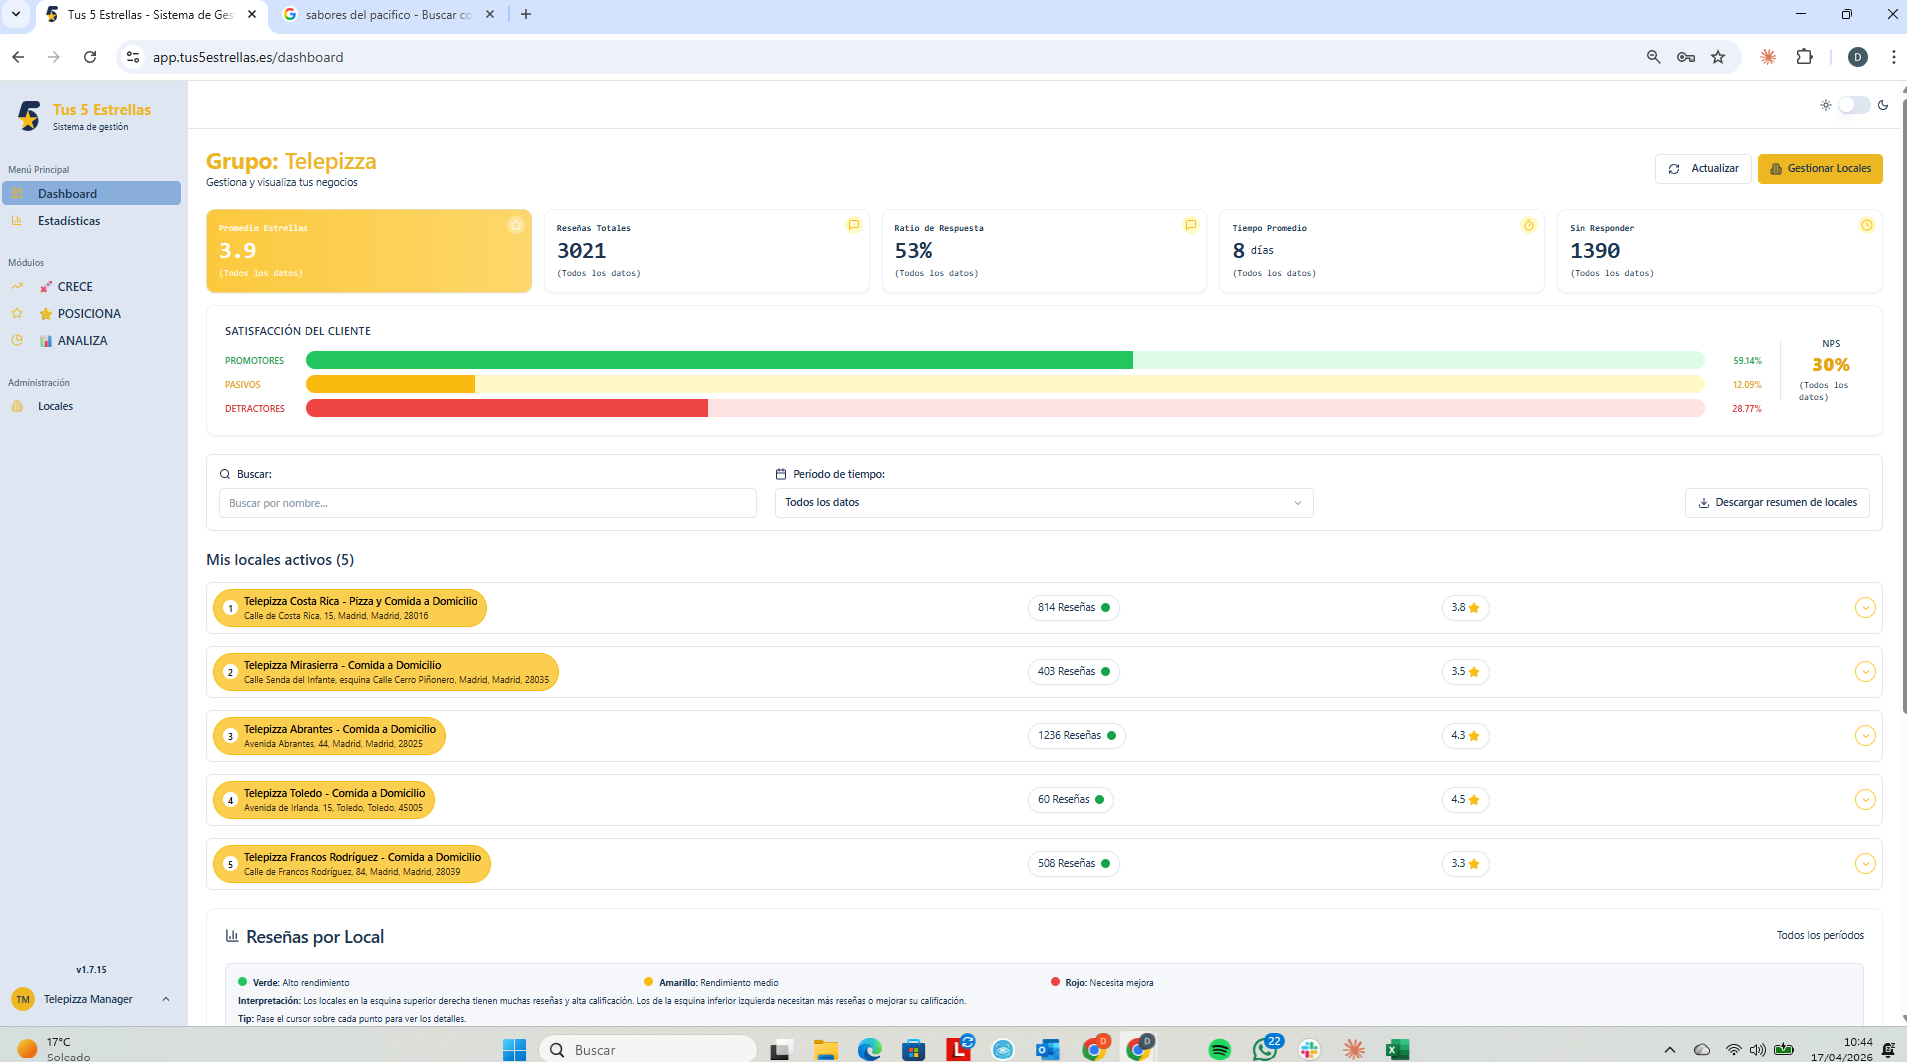
Task: Click the bar chart icon next to Reseñas por Local
Action: (232, 936)
